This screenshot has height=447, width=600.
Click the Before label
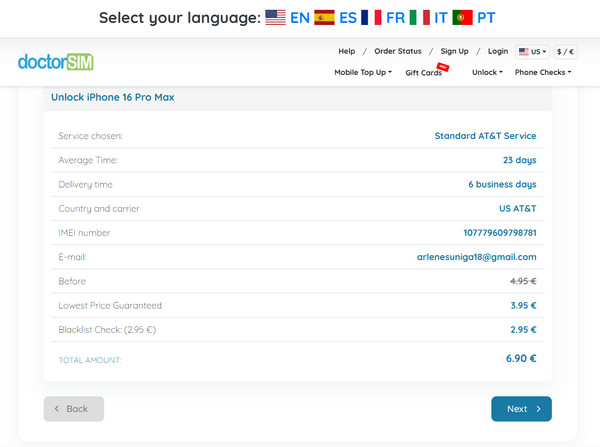72,281
